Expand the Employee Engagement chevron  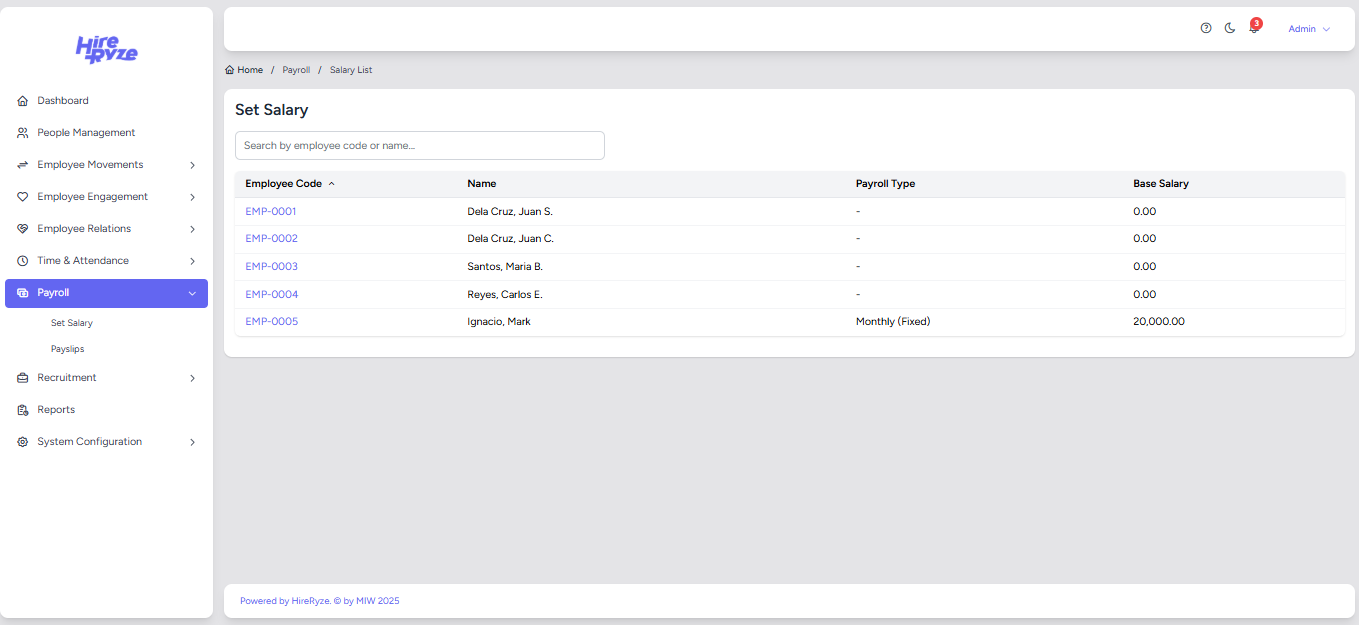pos(192,197)
